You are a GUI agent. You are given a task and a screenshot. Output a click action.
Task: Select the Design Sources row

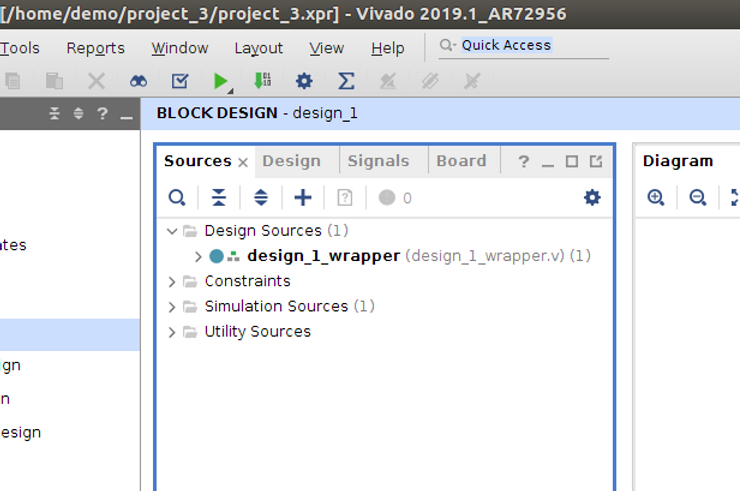pyautogui.click(x=276, y=231)
